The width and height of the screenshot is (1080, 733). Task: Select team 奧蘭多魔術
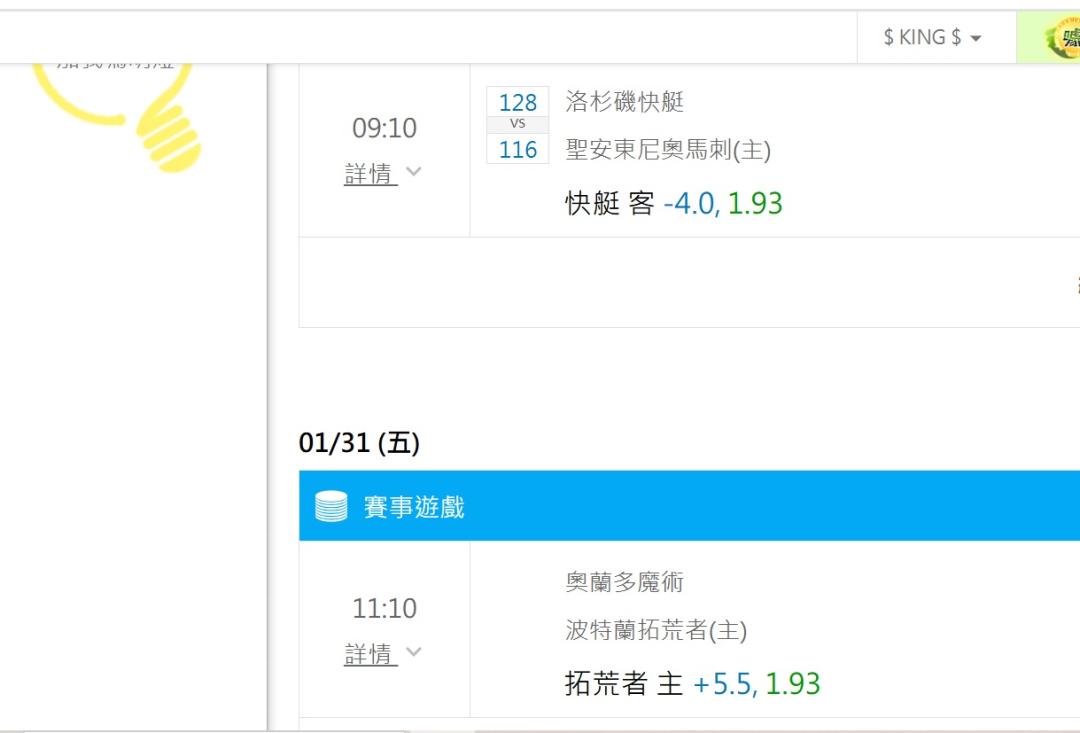[624, 582]
